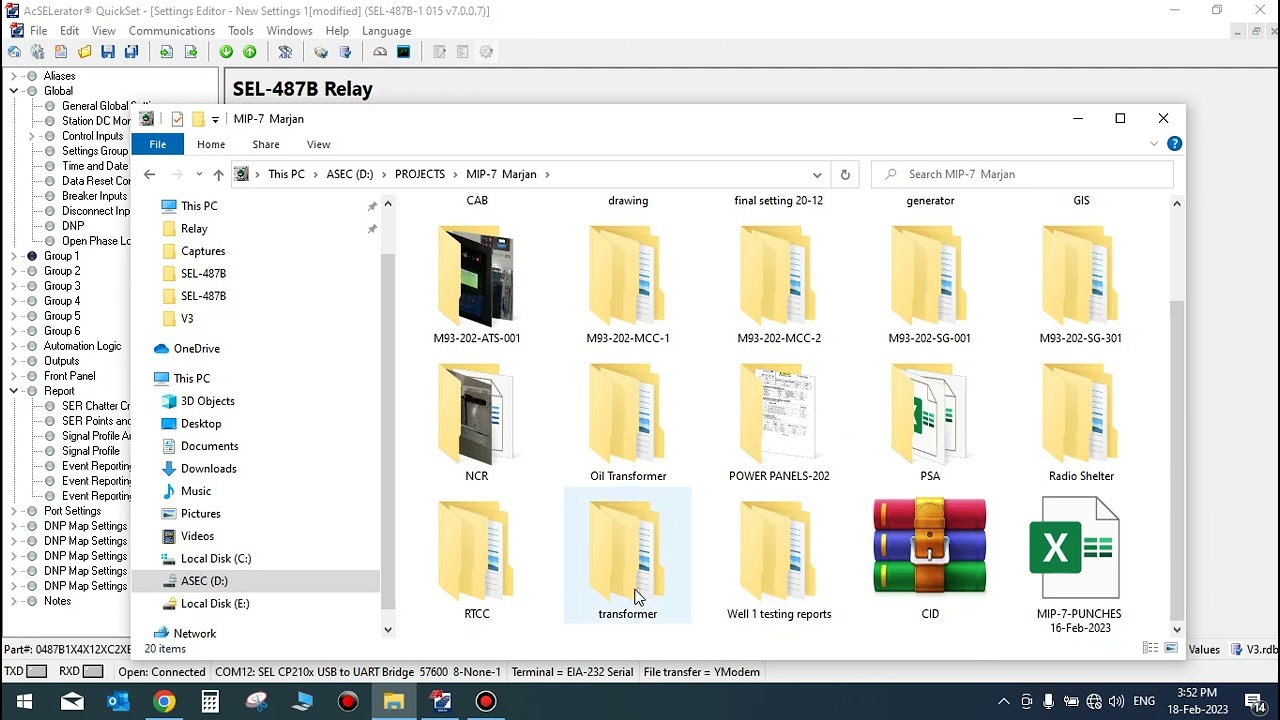Select the POWER PANELS-202 folder

pyautogui.click(x=779, y=424)
